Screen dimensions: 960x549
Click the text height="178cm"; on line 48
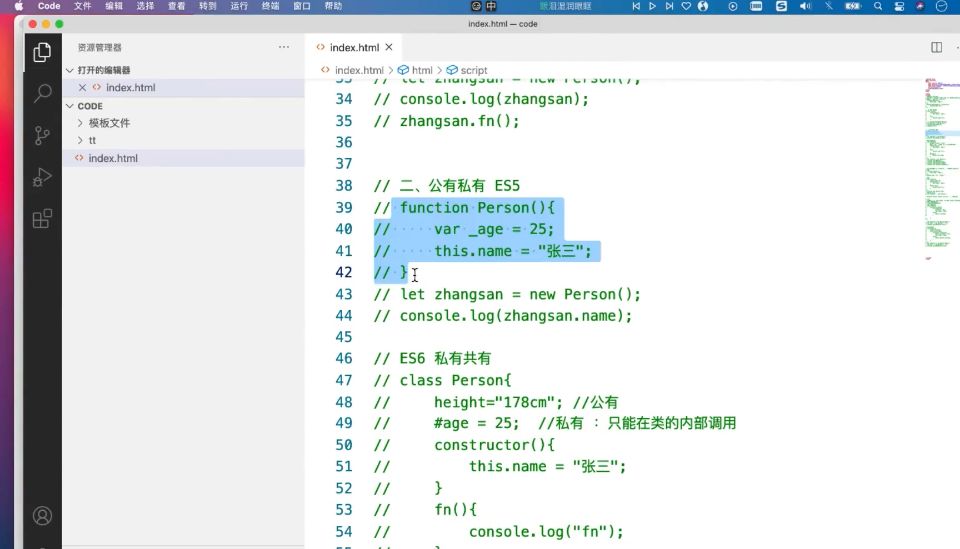pyautogui.click(x=498, y=402)
